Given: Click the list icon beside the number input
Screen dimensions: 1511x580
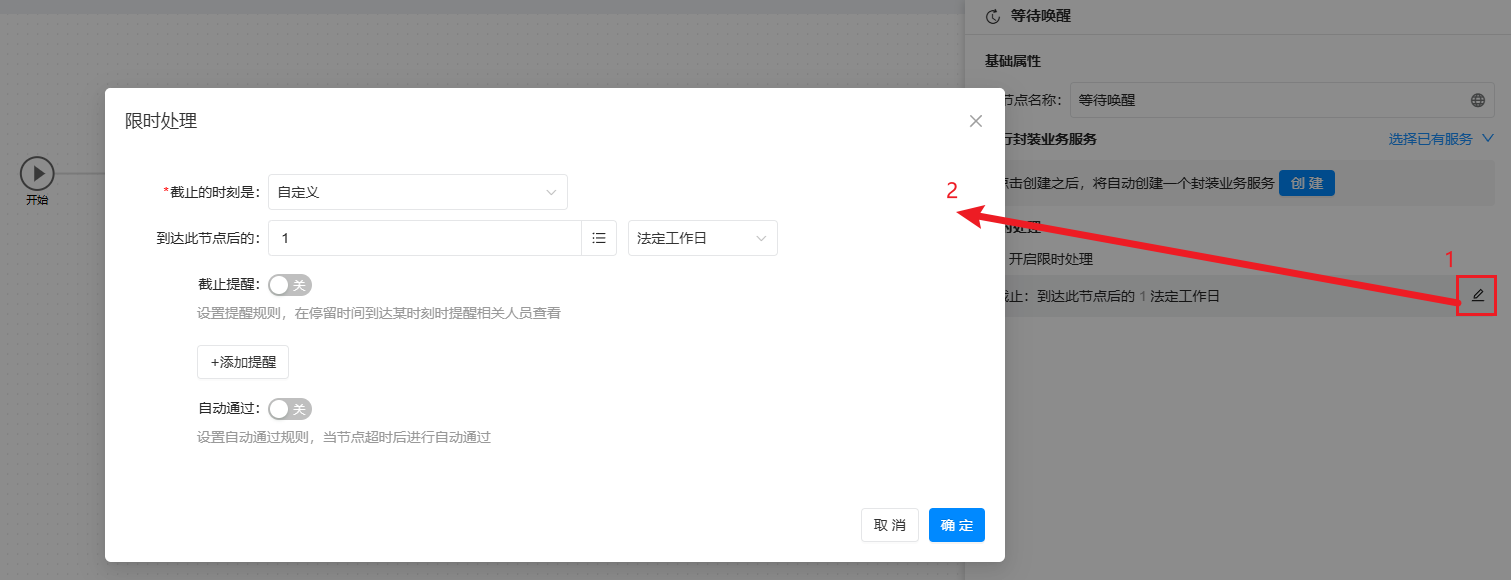Looking at the screenshot, I should pyautogui.click(x=599, y=238).
